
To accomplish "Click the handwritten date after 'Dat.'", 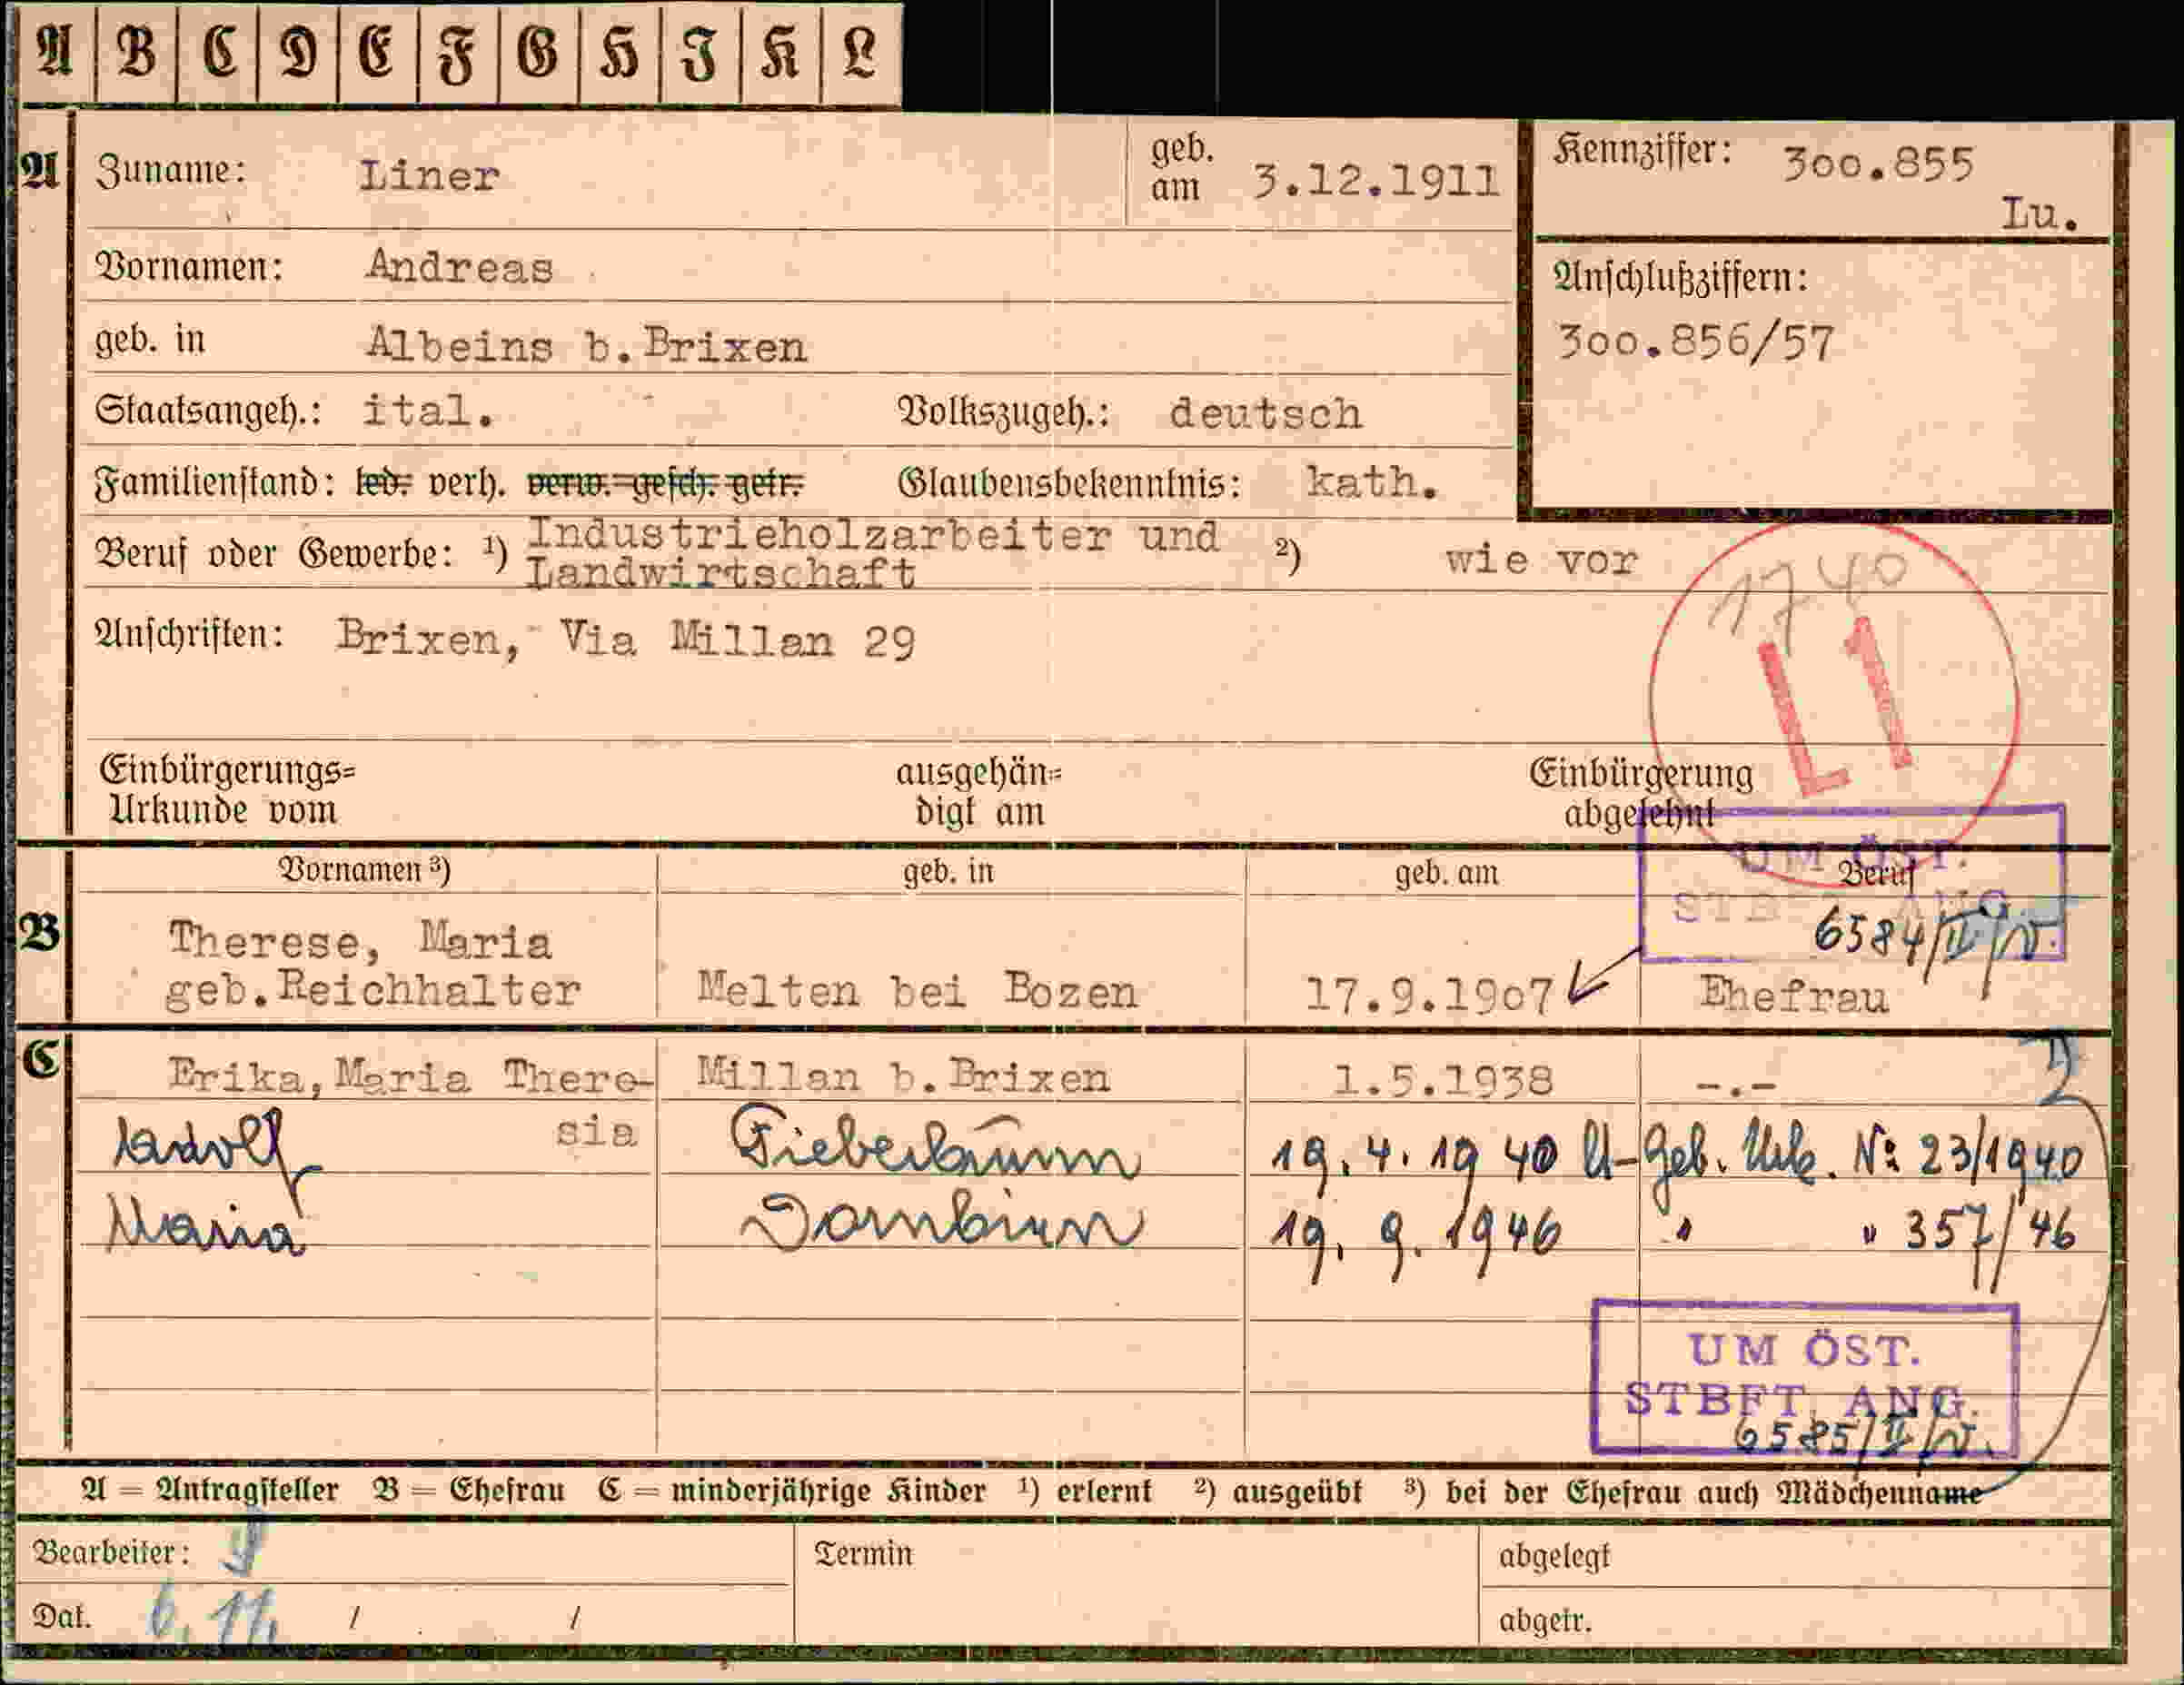I will 214,1615.
